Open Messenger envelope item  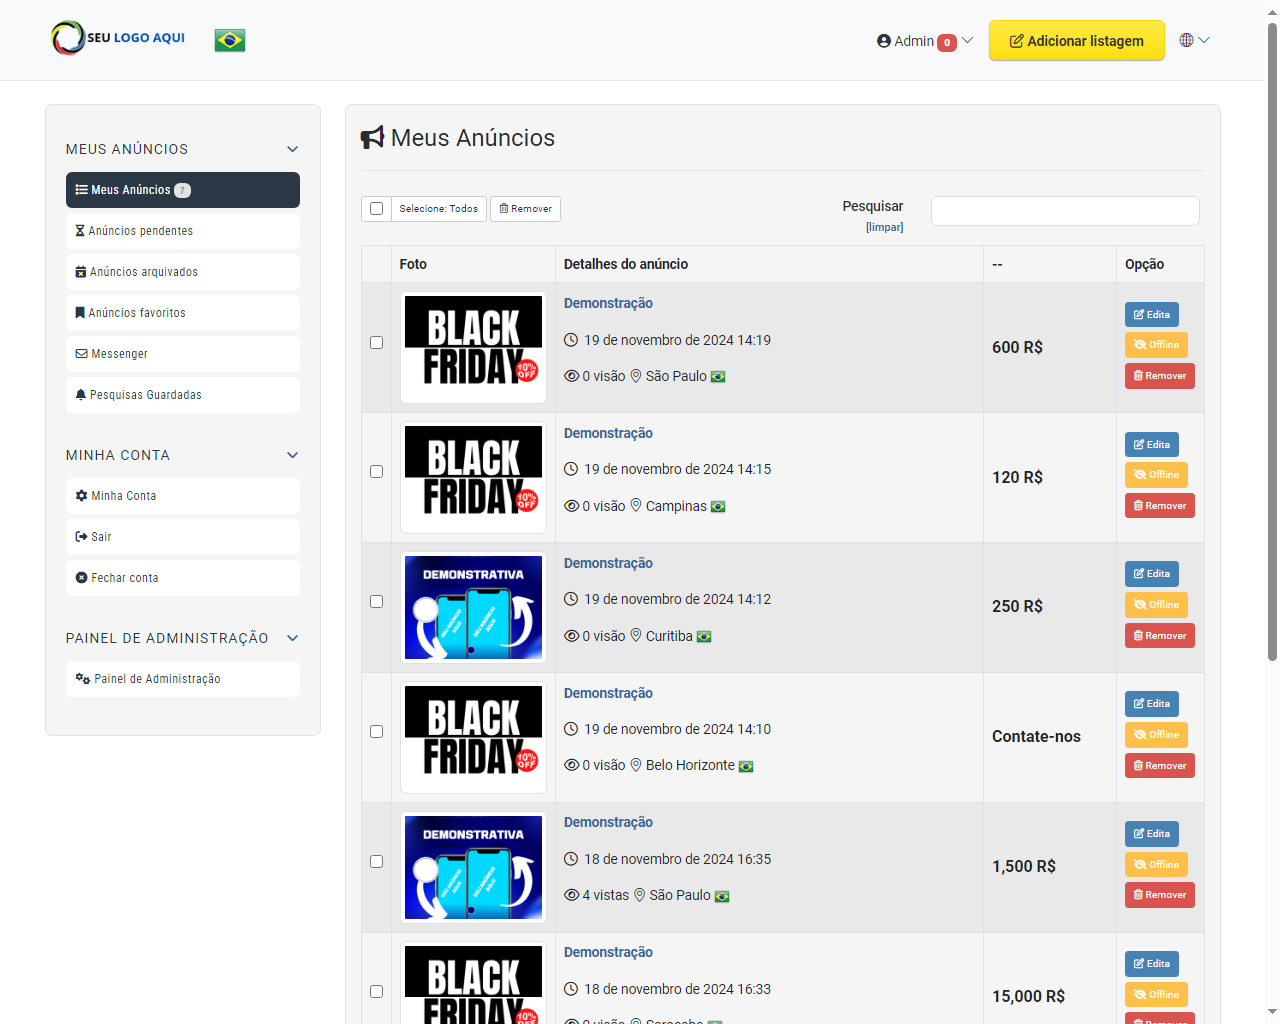[x=183, y=354]
